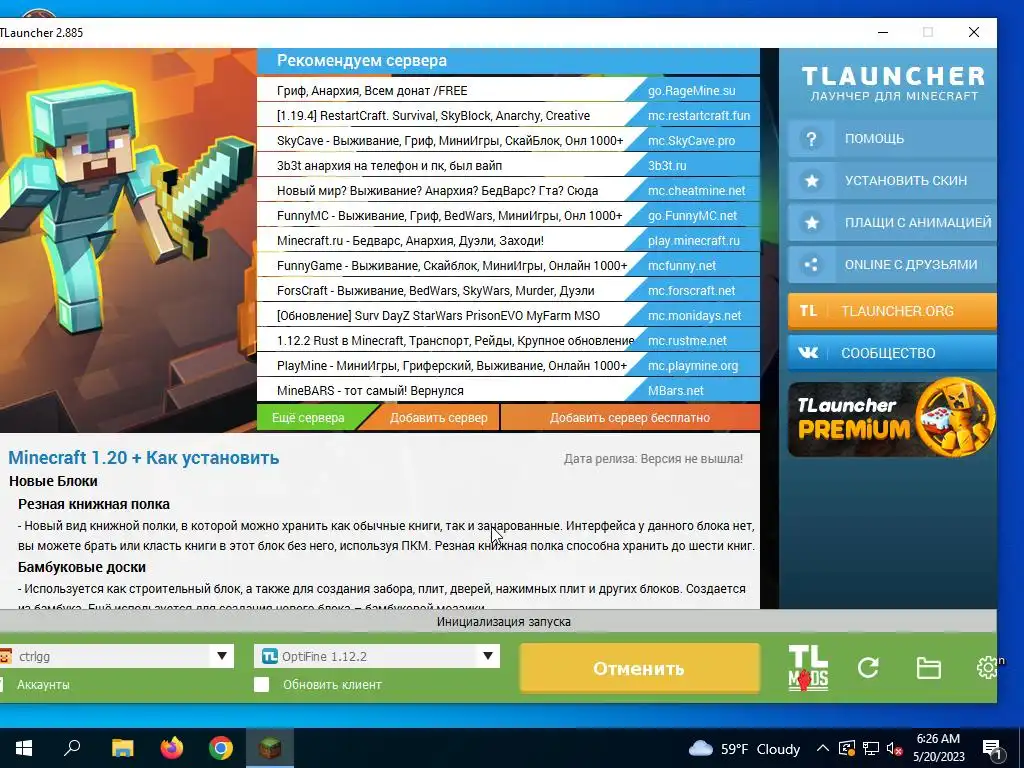Click the 'Бамбуковые доски' subheading
The width and height of the screenshot is (1024, 768).
[x=82, y=567]
